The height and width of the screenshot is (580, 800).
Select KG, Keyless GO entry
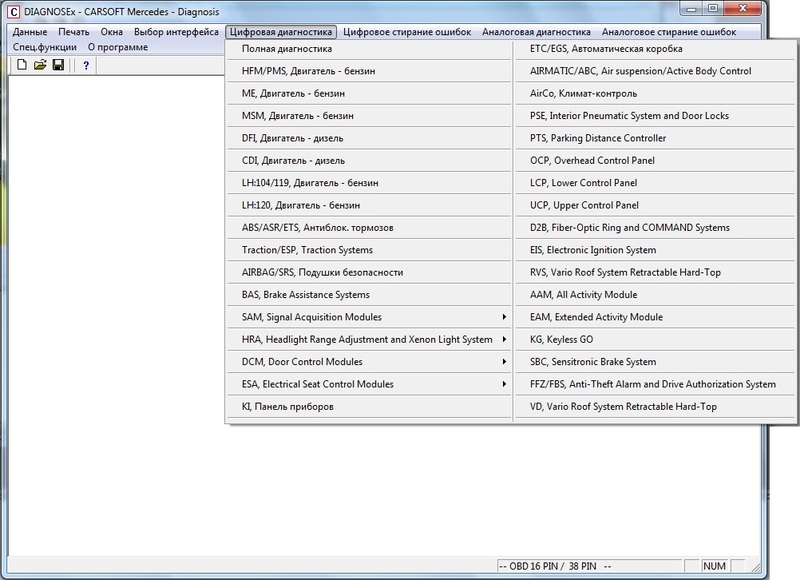[655, 339]
